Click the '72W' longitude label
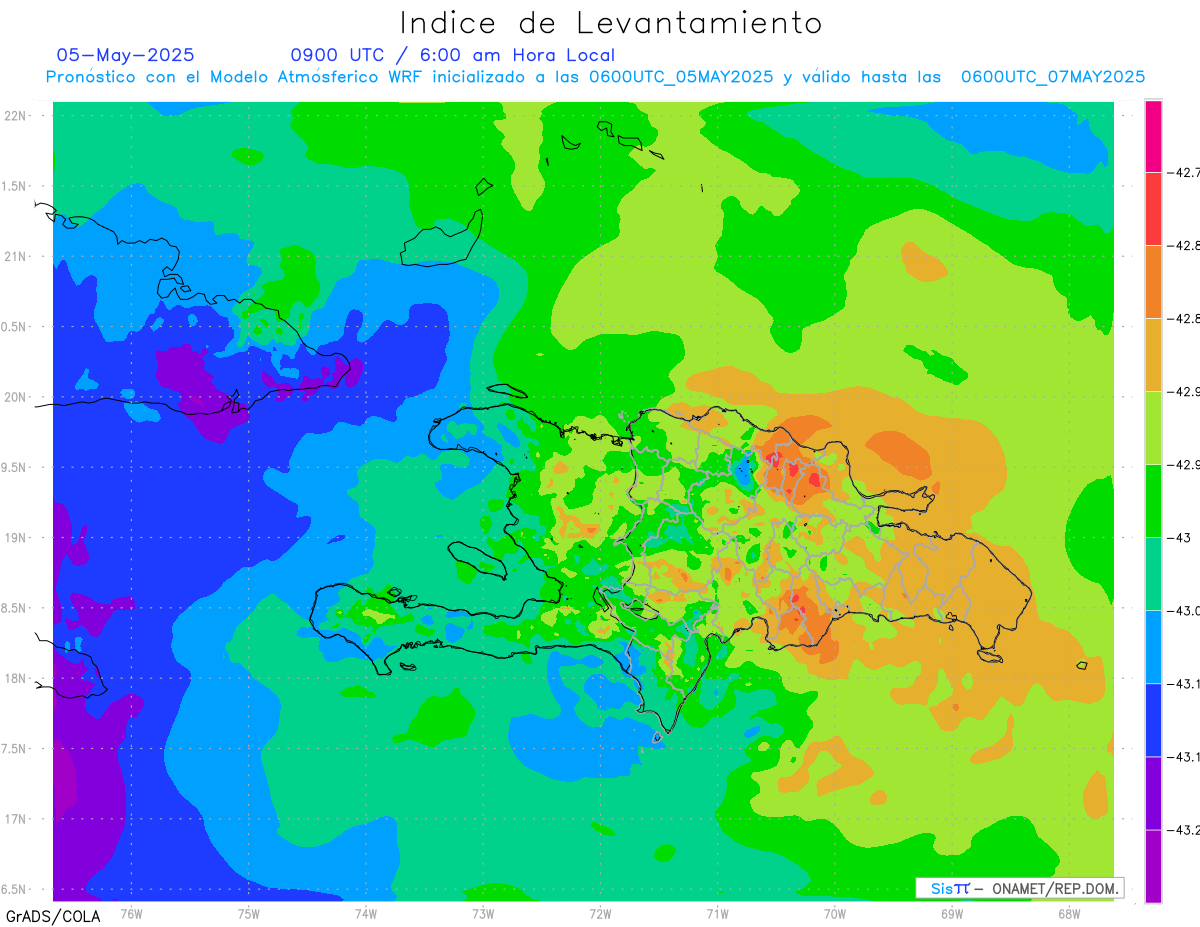The height and width of the screenshot is (927, 1200). (x=600, y=913)
